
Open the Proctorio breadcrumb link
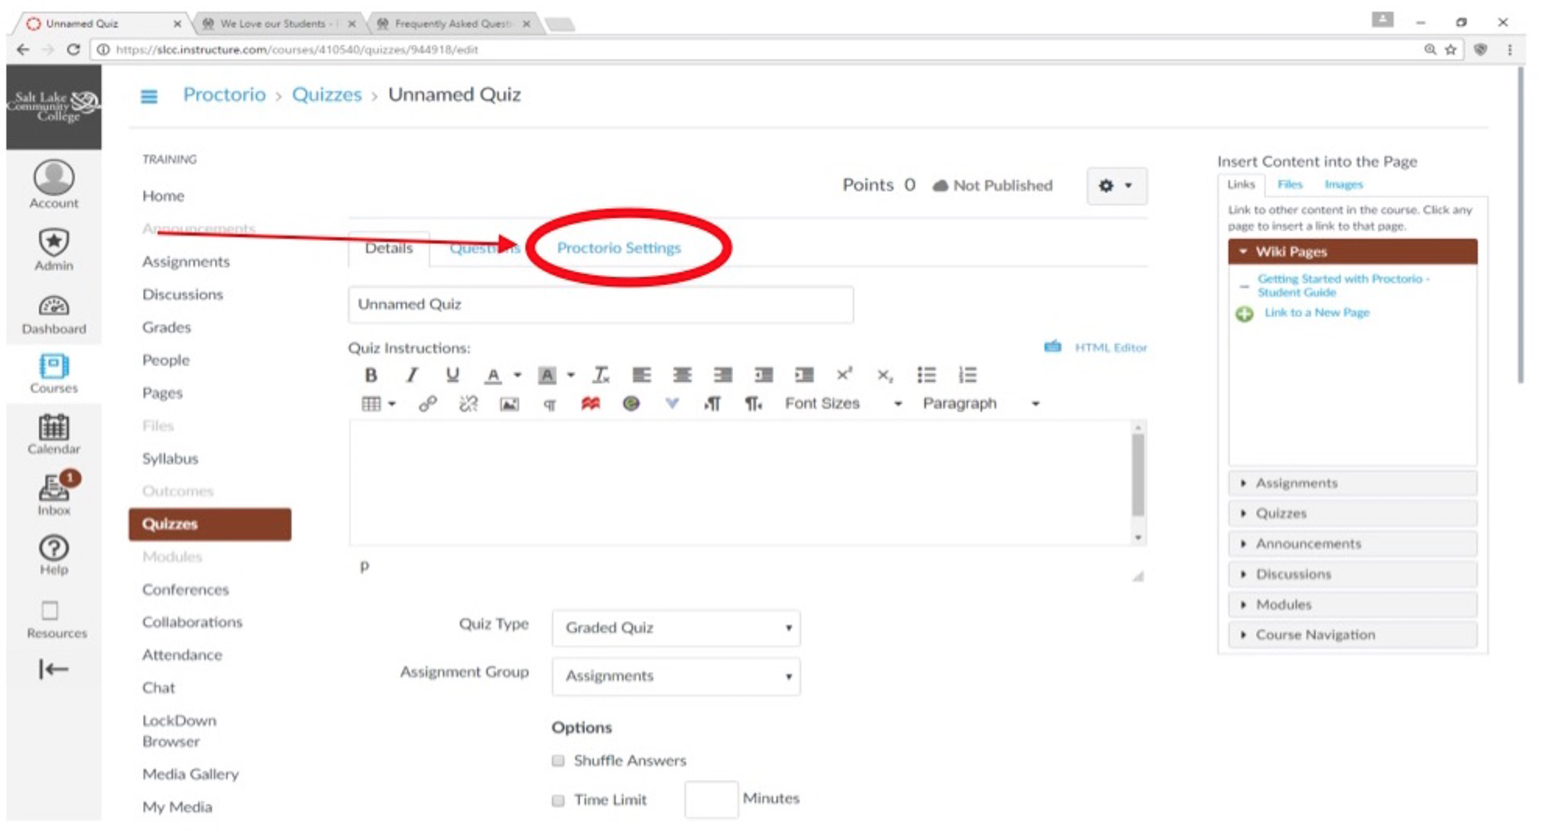[x=224, y=95]
